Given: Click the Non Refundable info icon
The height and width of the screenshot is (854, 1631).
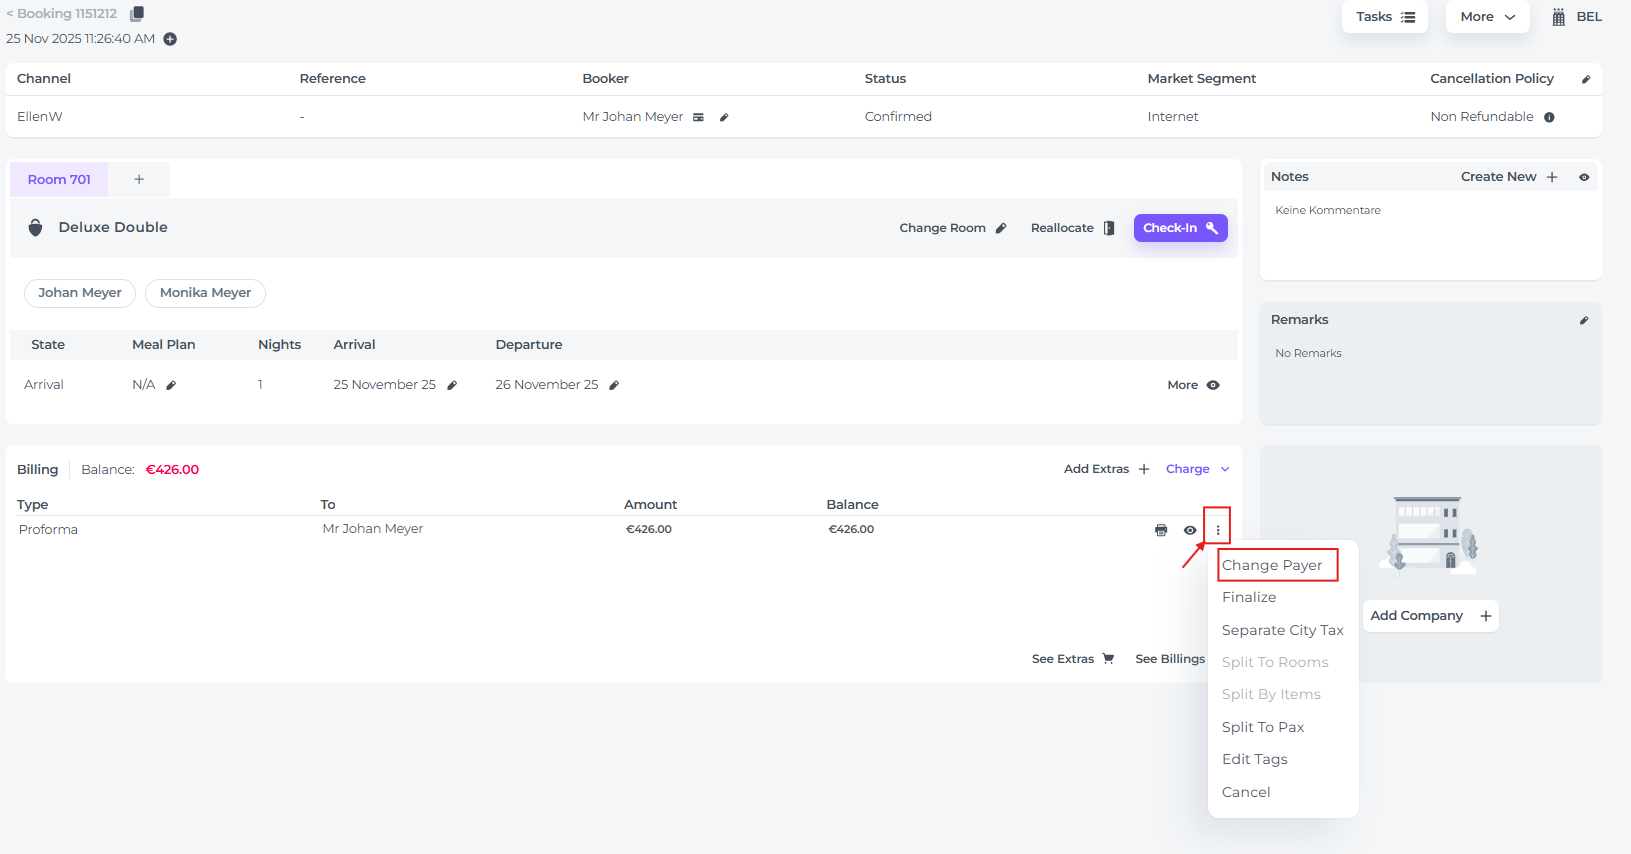Looking at the screenshot, I should click(1549, 117).
